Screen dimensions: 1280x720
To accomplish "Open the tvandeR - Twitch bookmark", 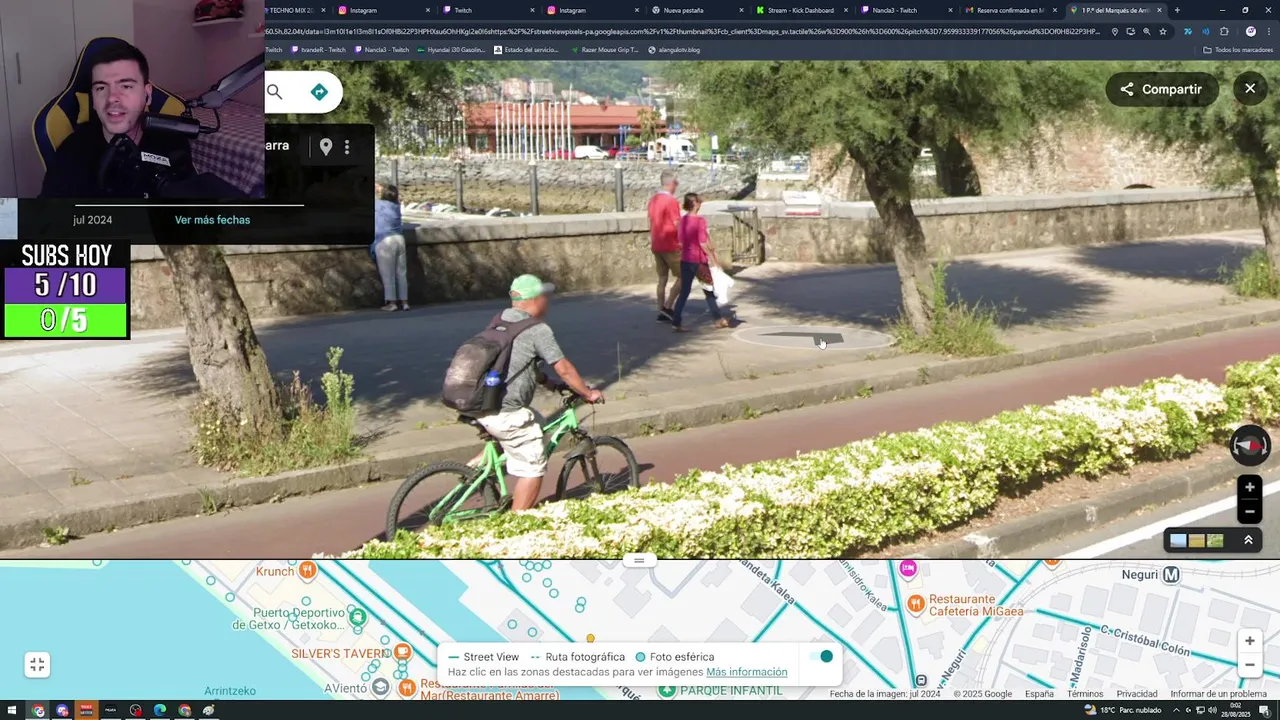I will pyautogui.click(x=319, y=50).
